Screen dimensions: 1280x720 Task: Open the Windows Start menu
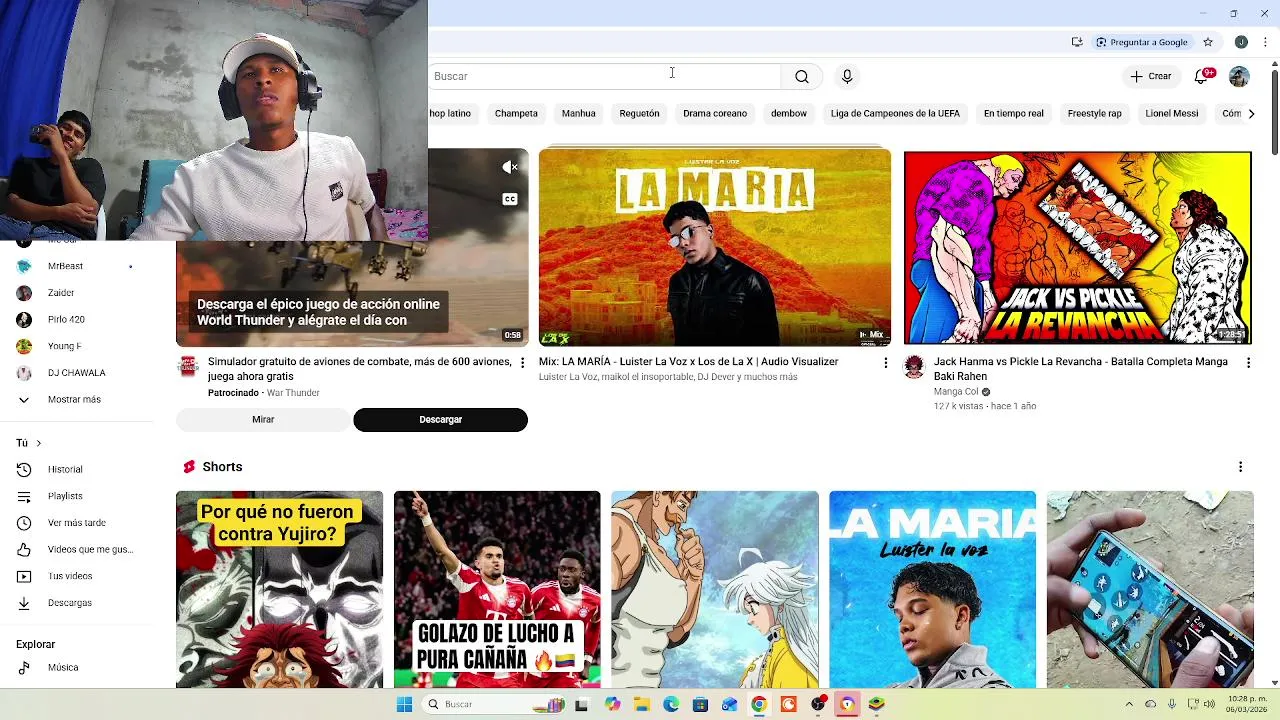click(x=404, y=705)
